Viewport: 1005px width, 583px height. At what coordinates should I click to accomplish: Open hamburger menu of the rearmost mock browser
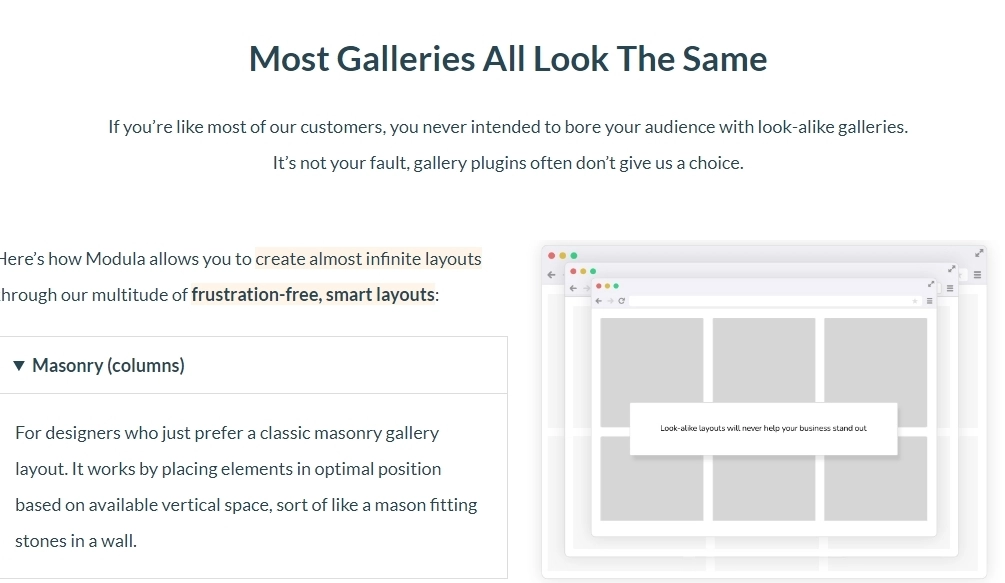tap(977, 275)
